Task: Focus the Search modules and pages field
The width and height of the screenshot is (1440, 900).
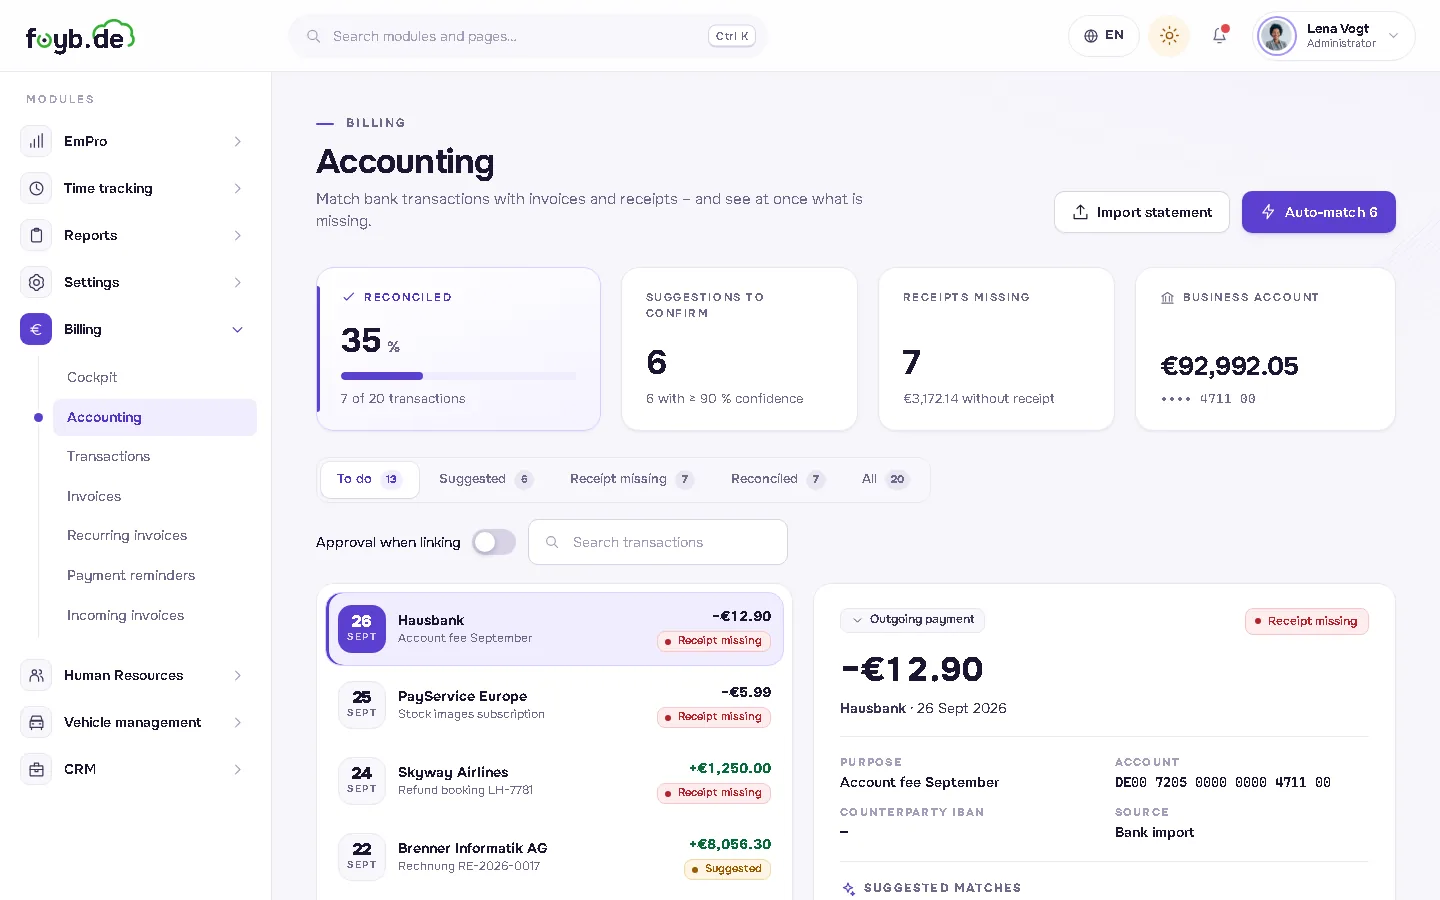Action: (x=528, y=36)
